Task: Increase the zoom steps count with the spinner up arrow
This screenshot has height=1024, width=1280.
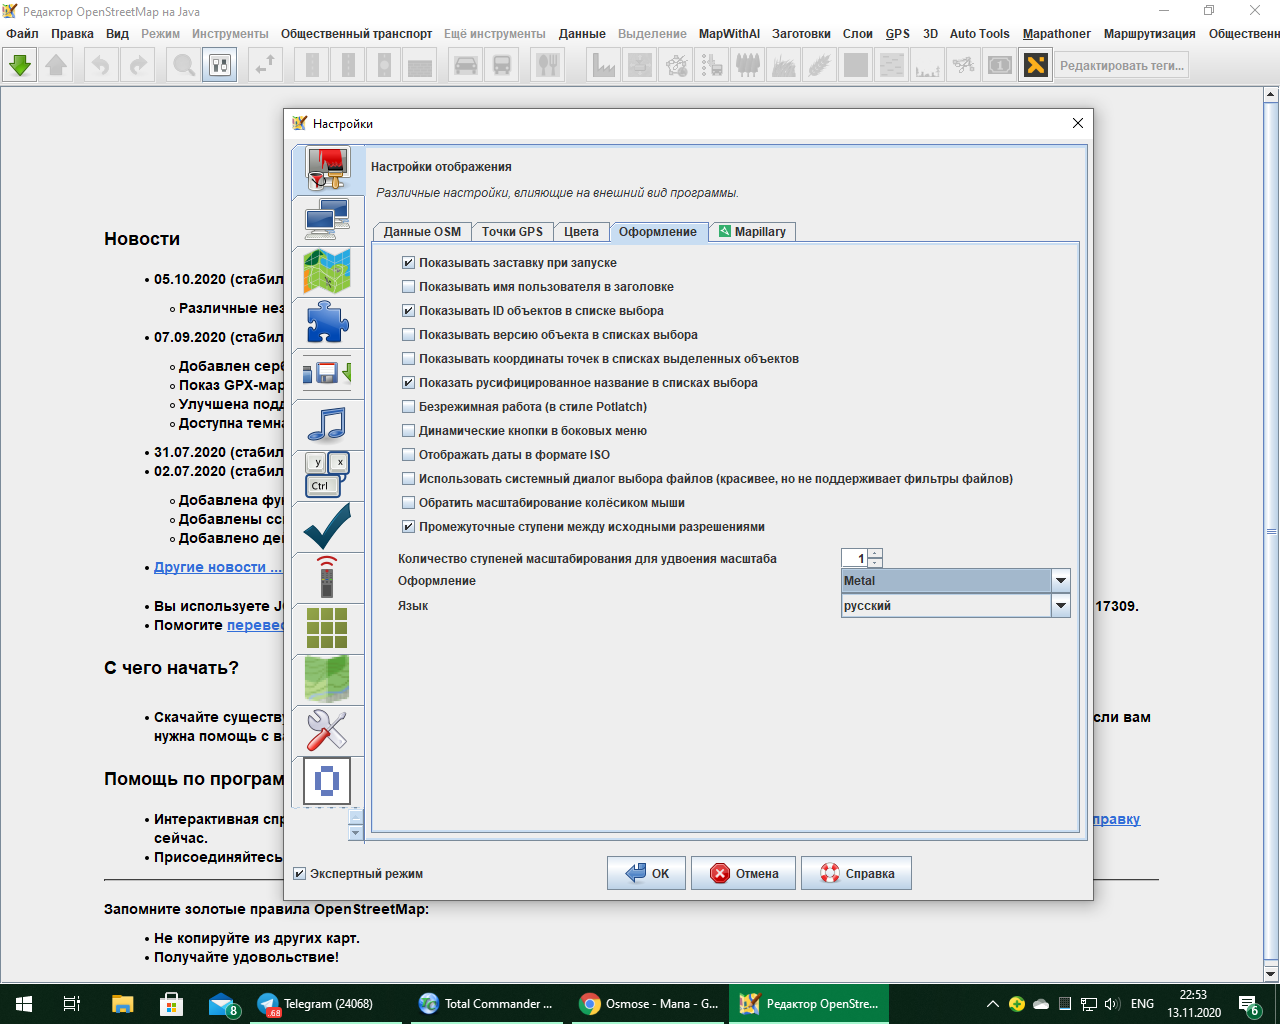Action: pos(875,553)
